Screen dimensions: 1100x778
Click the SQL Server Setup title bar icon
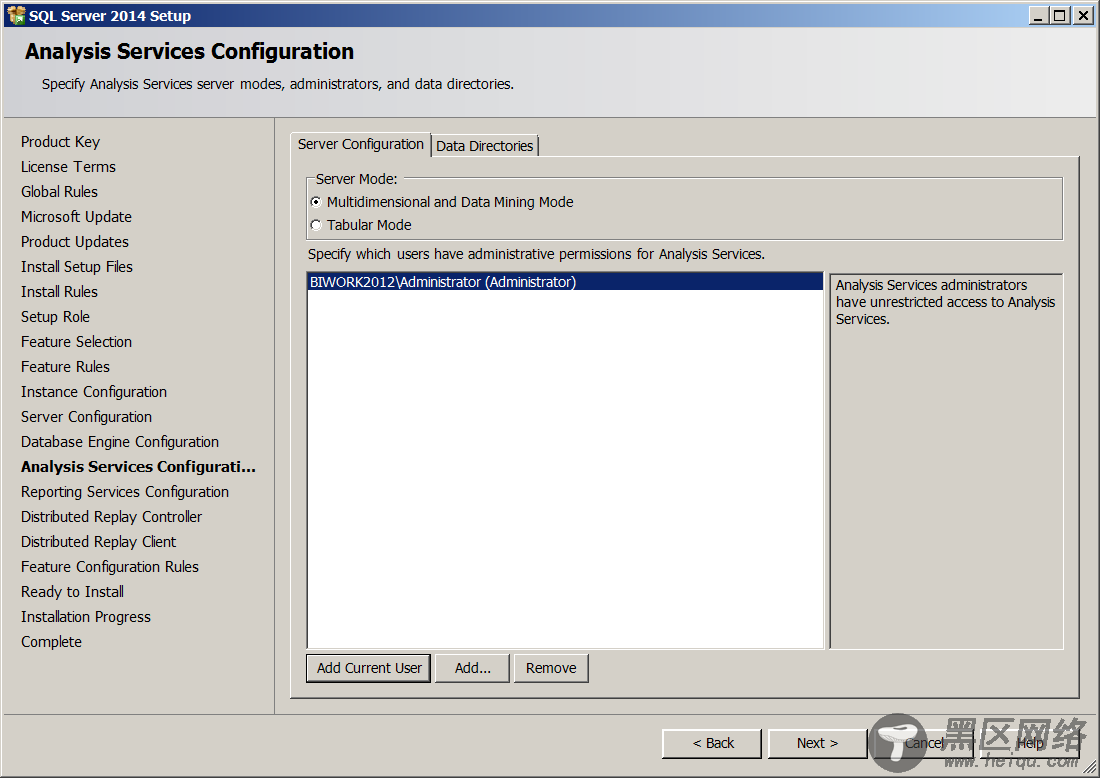coord(15,15)
